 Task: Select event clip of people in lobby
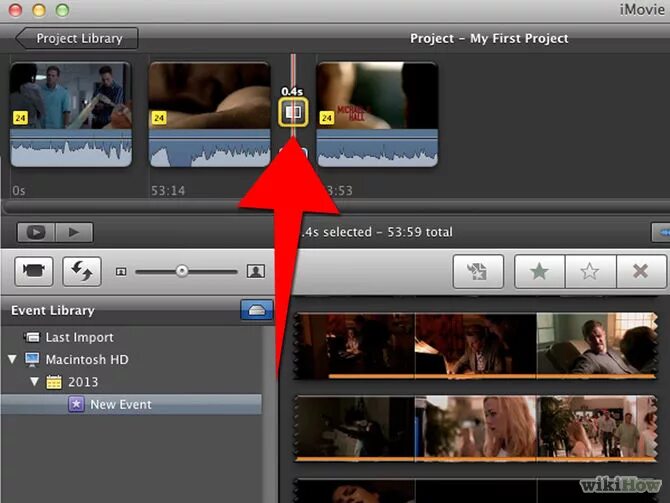(x=597, y=428)
